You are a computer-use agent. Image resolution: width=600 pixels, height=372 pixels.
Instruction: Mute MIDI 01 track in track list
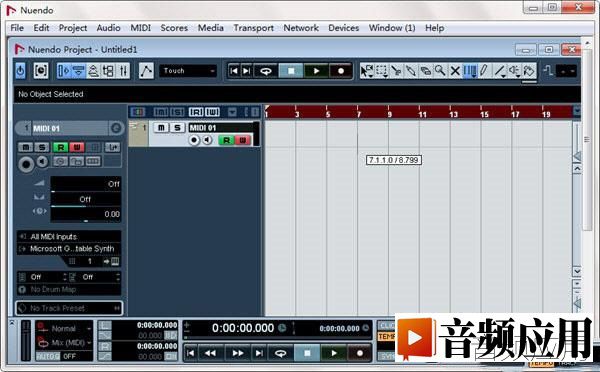click(x=161, y=128)
